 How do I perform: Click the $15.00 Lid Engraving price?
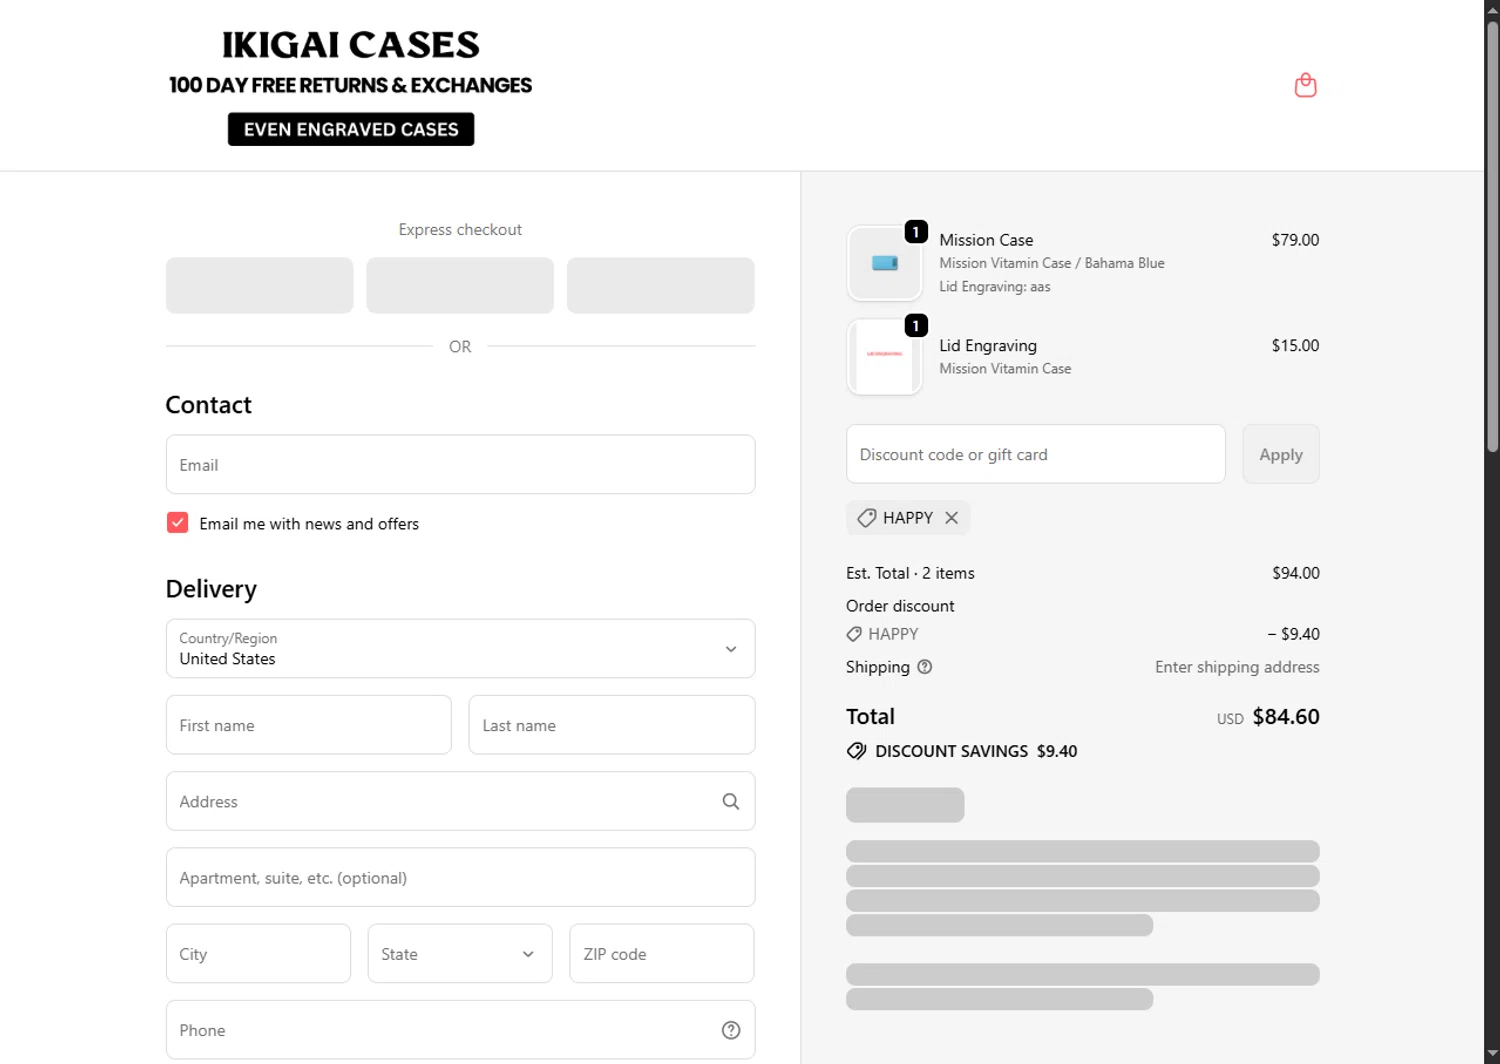tap(1295, 346)
